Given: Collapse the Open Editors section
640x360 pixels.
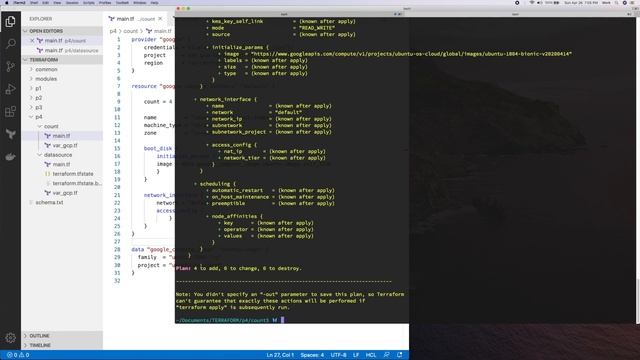Looking at the screenshot, I should (62, 31).
